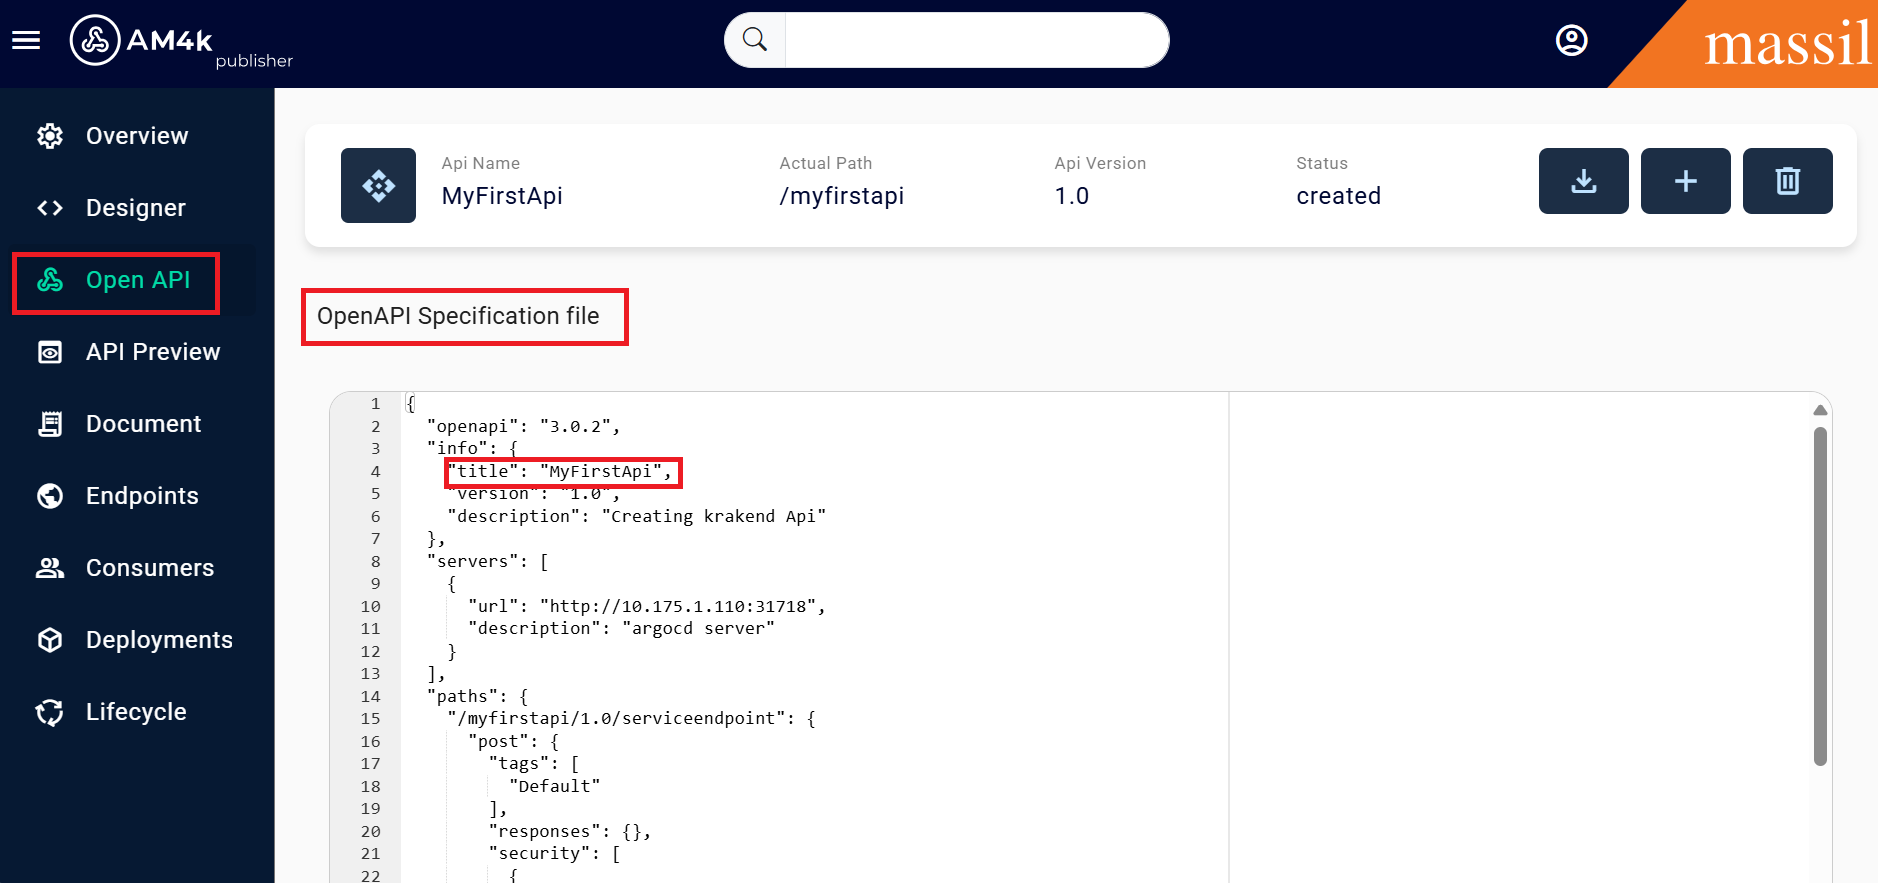This screenshot has height=883, width=1878.
Task: Click the Document page icon
Action: click(x=50, y=424)
